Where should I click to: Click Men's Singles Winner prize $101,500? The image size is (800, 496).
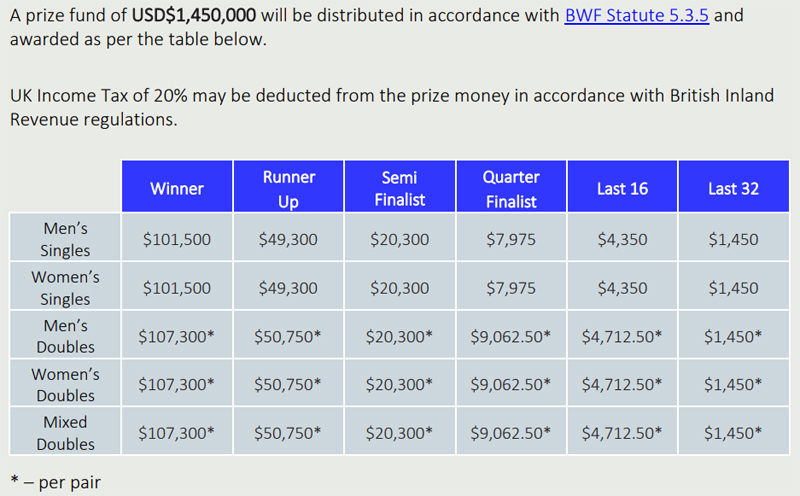[176, 240]
